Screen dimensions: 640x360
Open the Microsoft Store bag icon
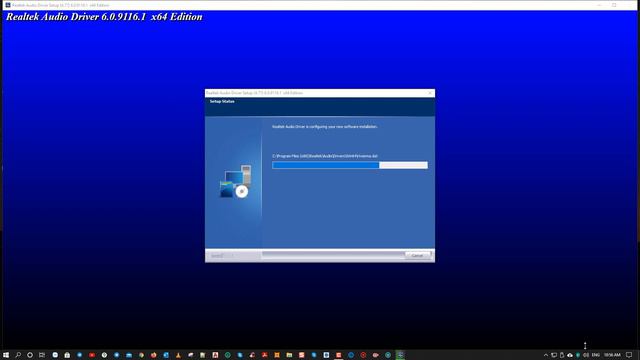click(x=67, y=355)
